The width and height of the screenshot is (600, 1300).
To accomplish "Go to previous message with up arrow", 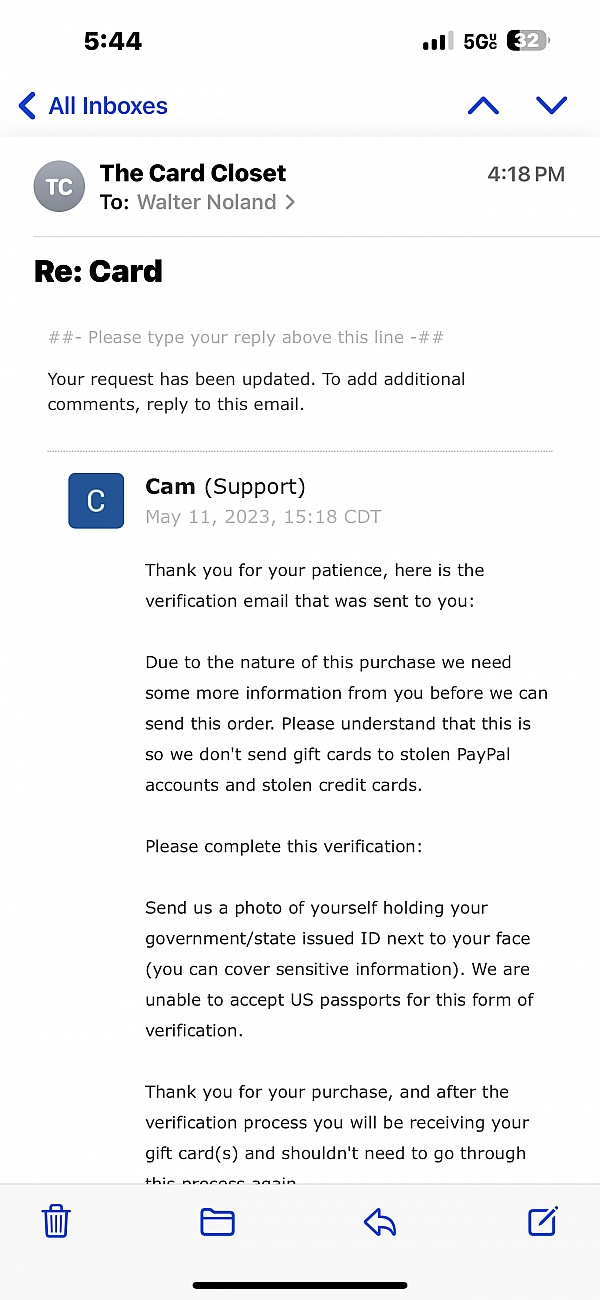I will [x=483, y=105].
